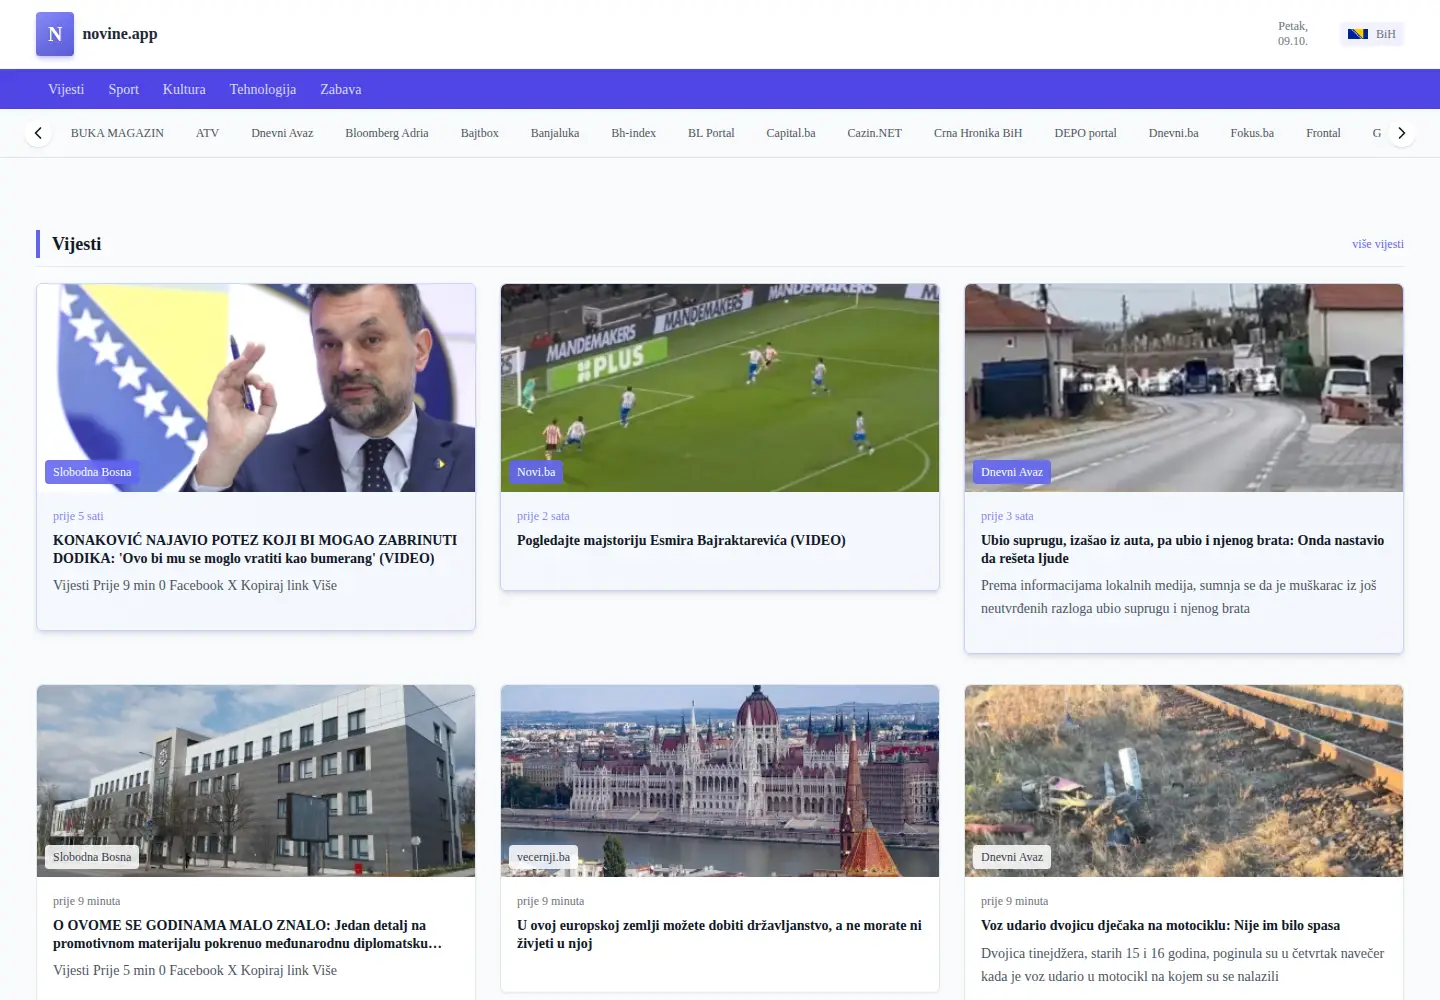The height and width of the screenshot is (1000, 1440).
Task: Open BL Portal source
Action: pos(711,133)
